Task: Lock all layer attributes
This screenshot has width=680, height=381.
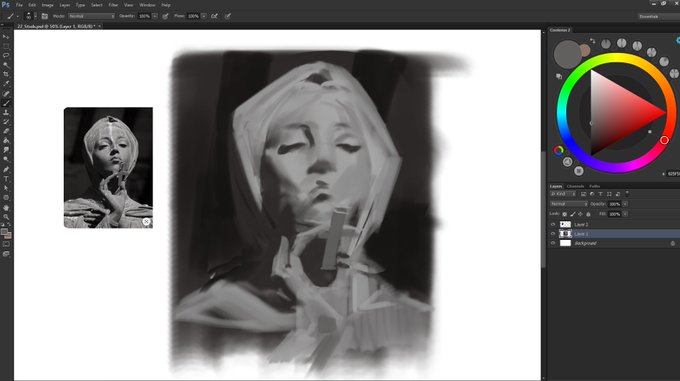Action: [x=588, y=214]
